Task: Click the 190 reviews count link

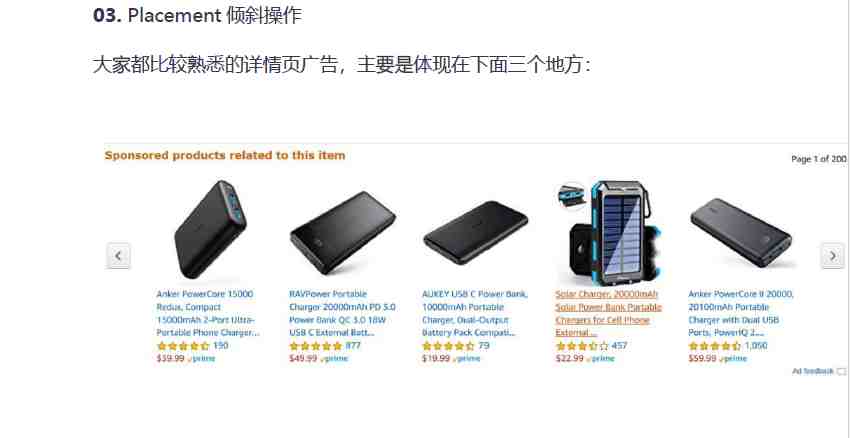Action: click(221, 346)
